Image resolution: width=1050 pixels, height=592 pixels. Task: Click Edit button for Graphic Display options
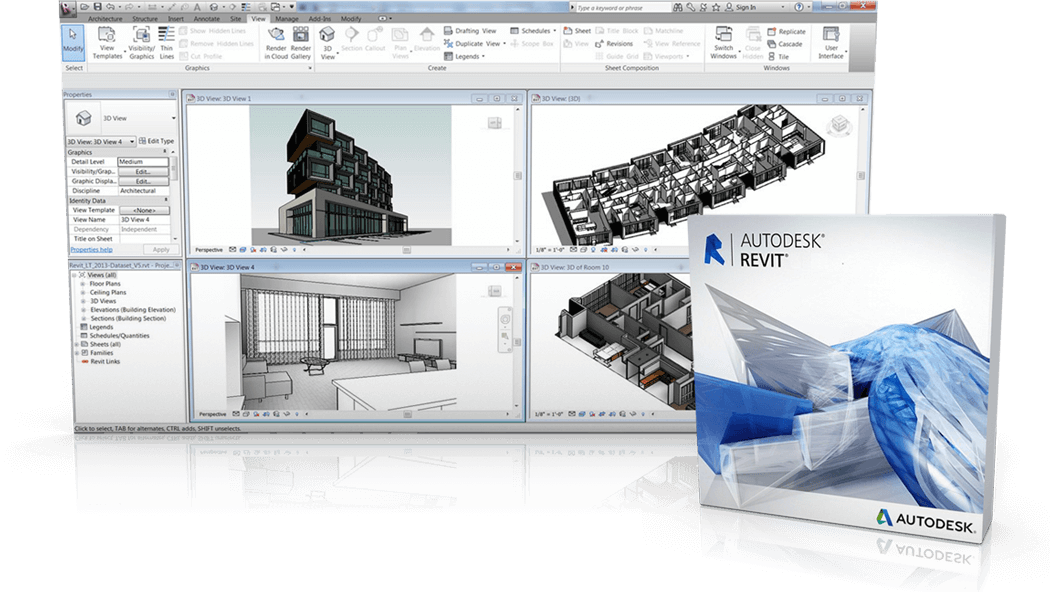click(x=143, y=181)
